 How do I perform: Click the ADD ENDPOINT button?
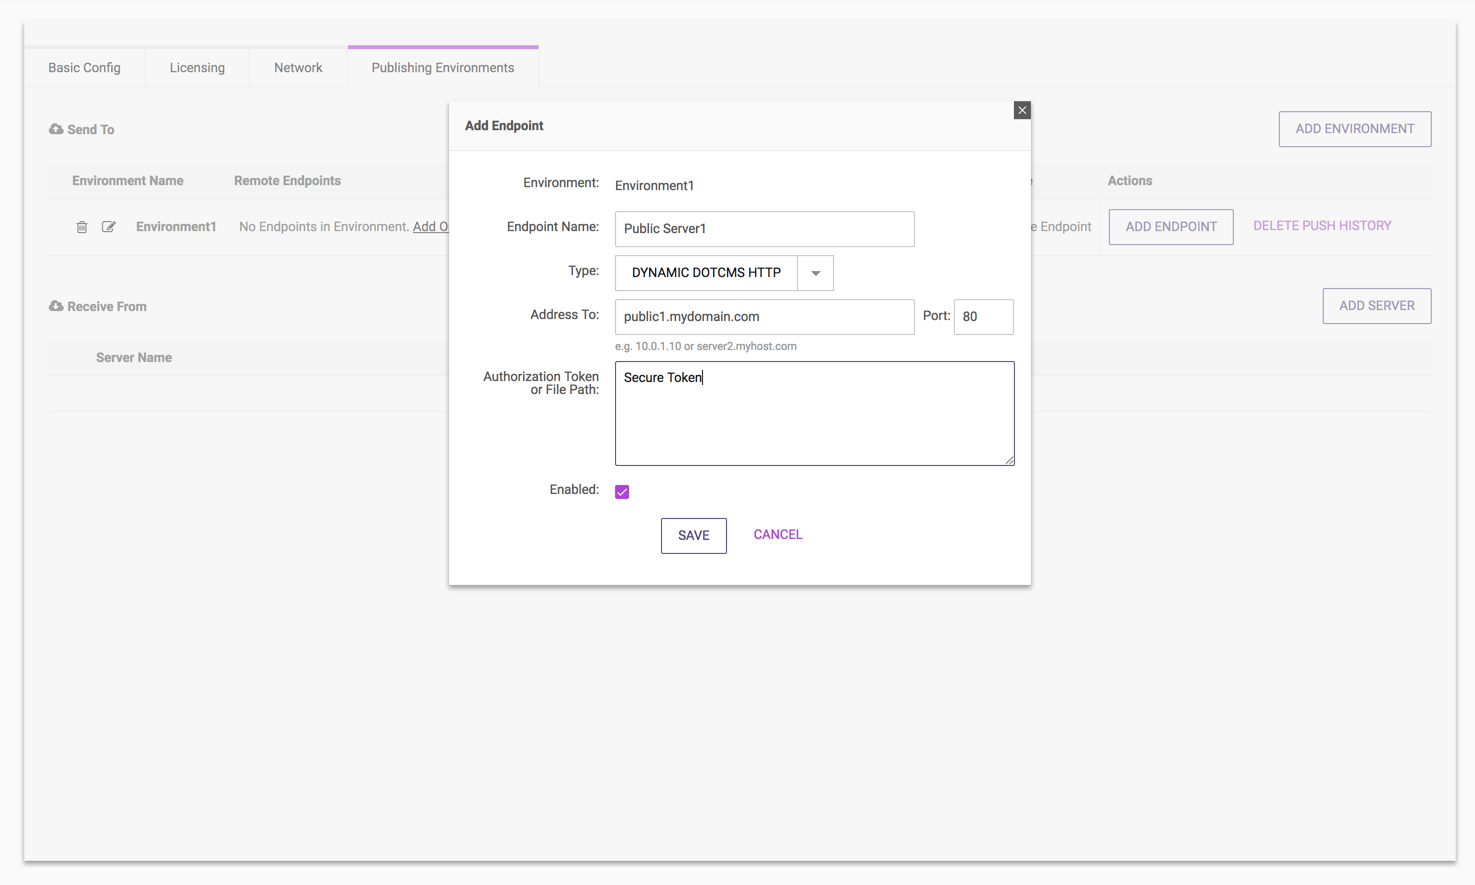click(1170, 227)
